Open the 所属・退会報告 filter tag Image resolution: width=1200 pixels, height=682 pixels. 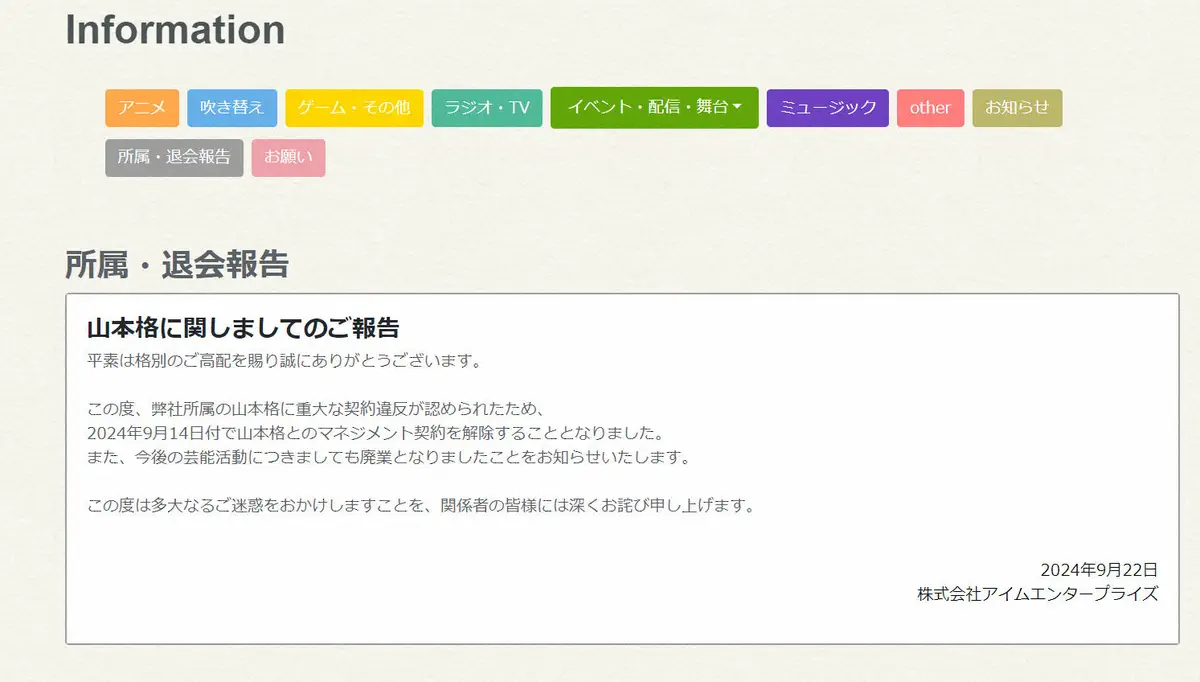[174, 157]
